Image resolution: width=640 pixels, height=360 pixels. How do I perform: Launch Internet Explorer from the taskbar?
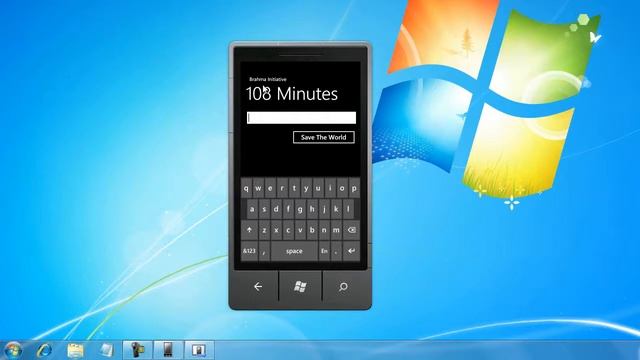point(44,350)
